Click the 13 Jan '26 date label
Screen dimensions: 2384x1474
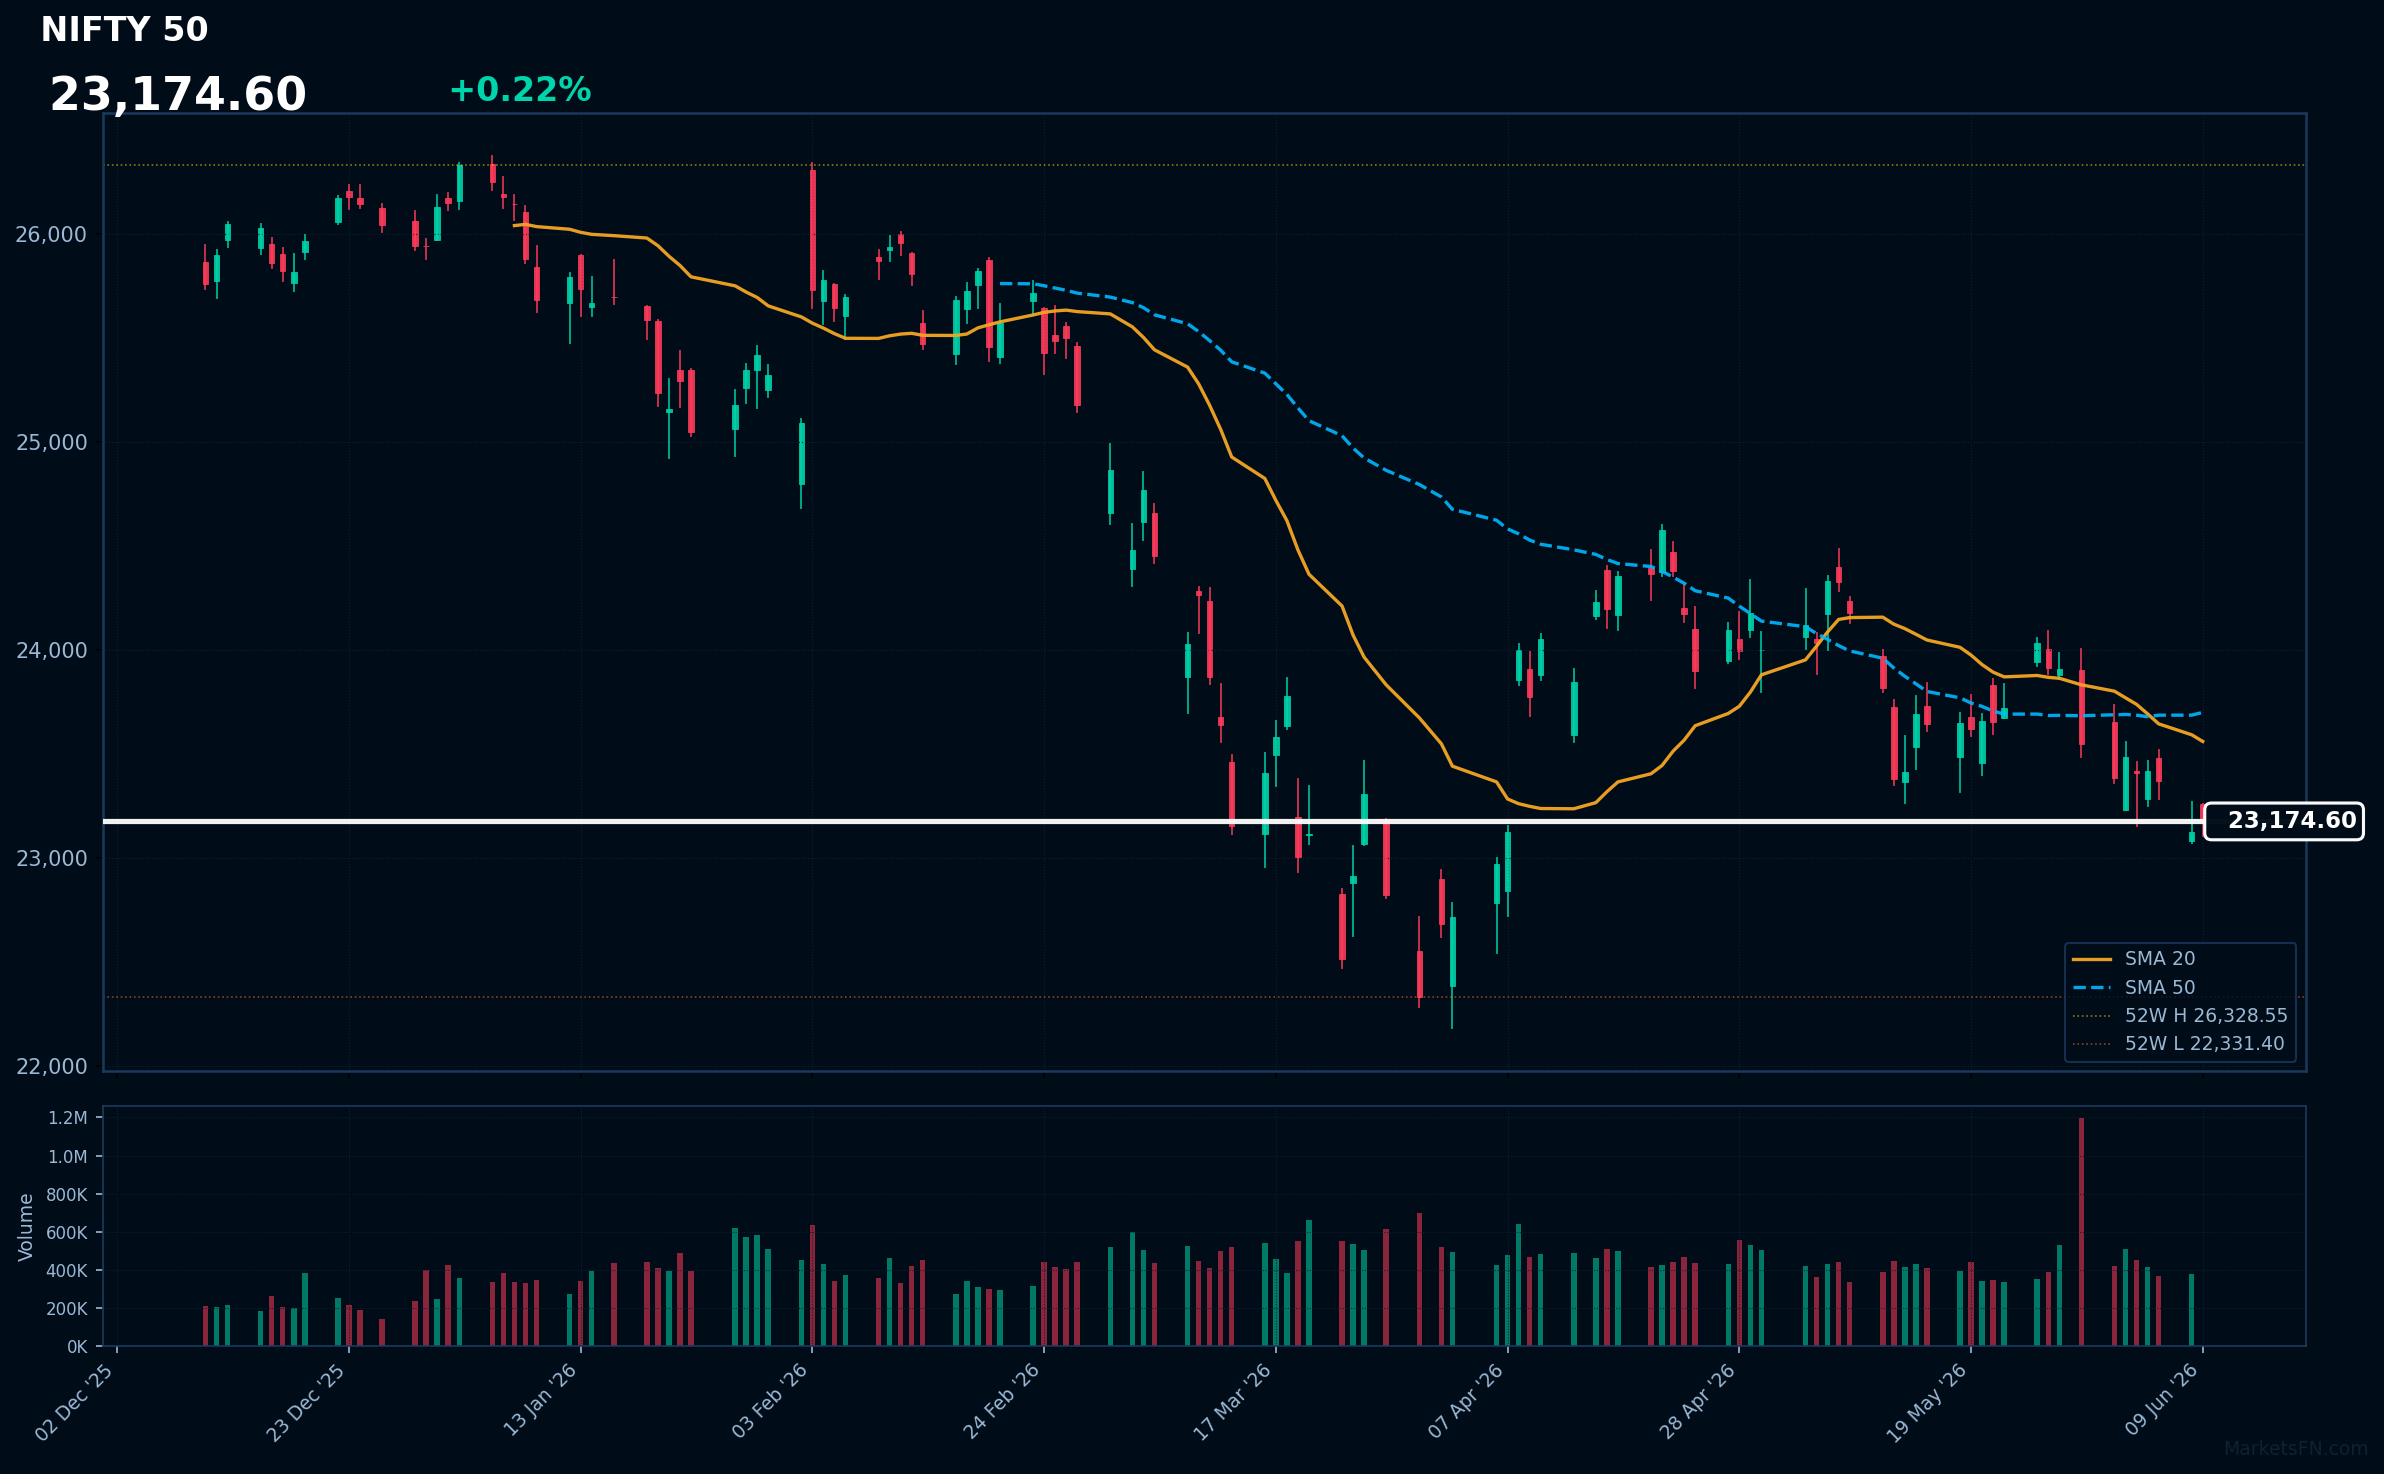click(x=540, y=1401)
